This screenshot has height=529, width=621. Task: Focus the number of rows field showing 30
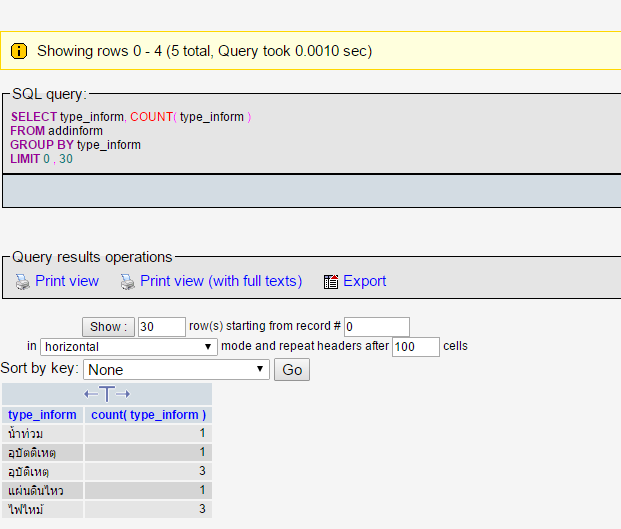click(161, 327)
